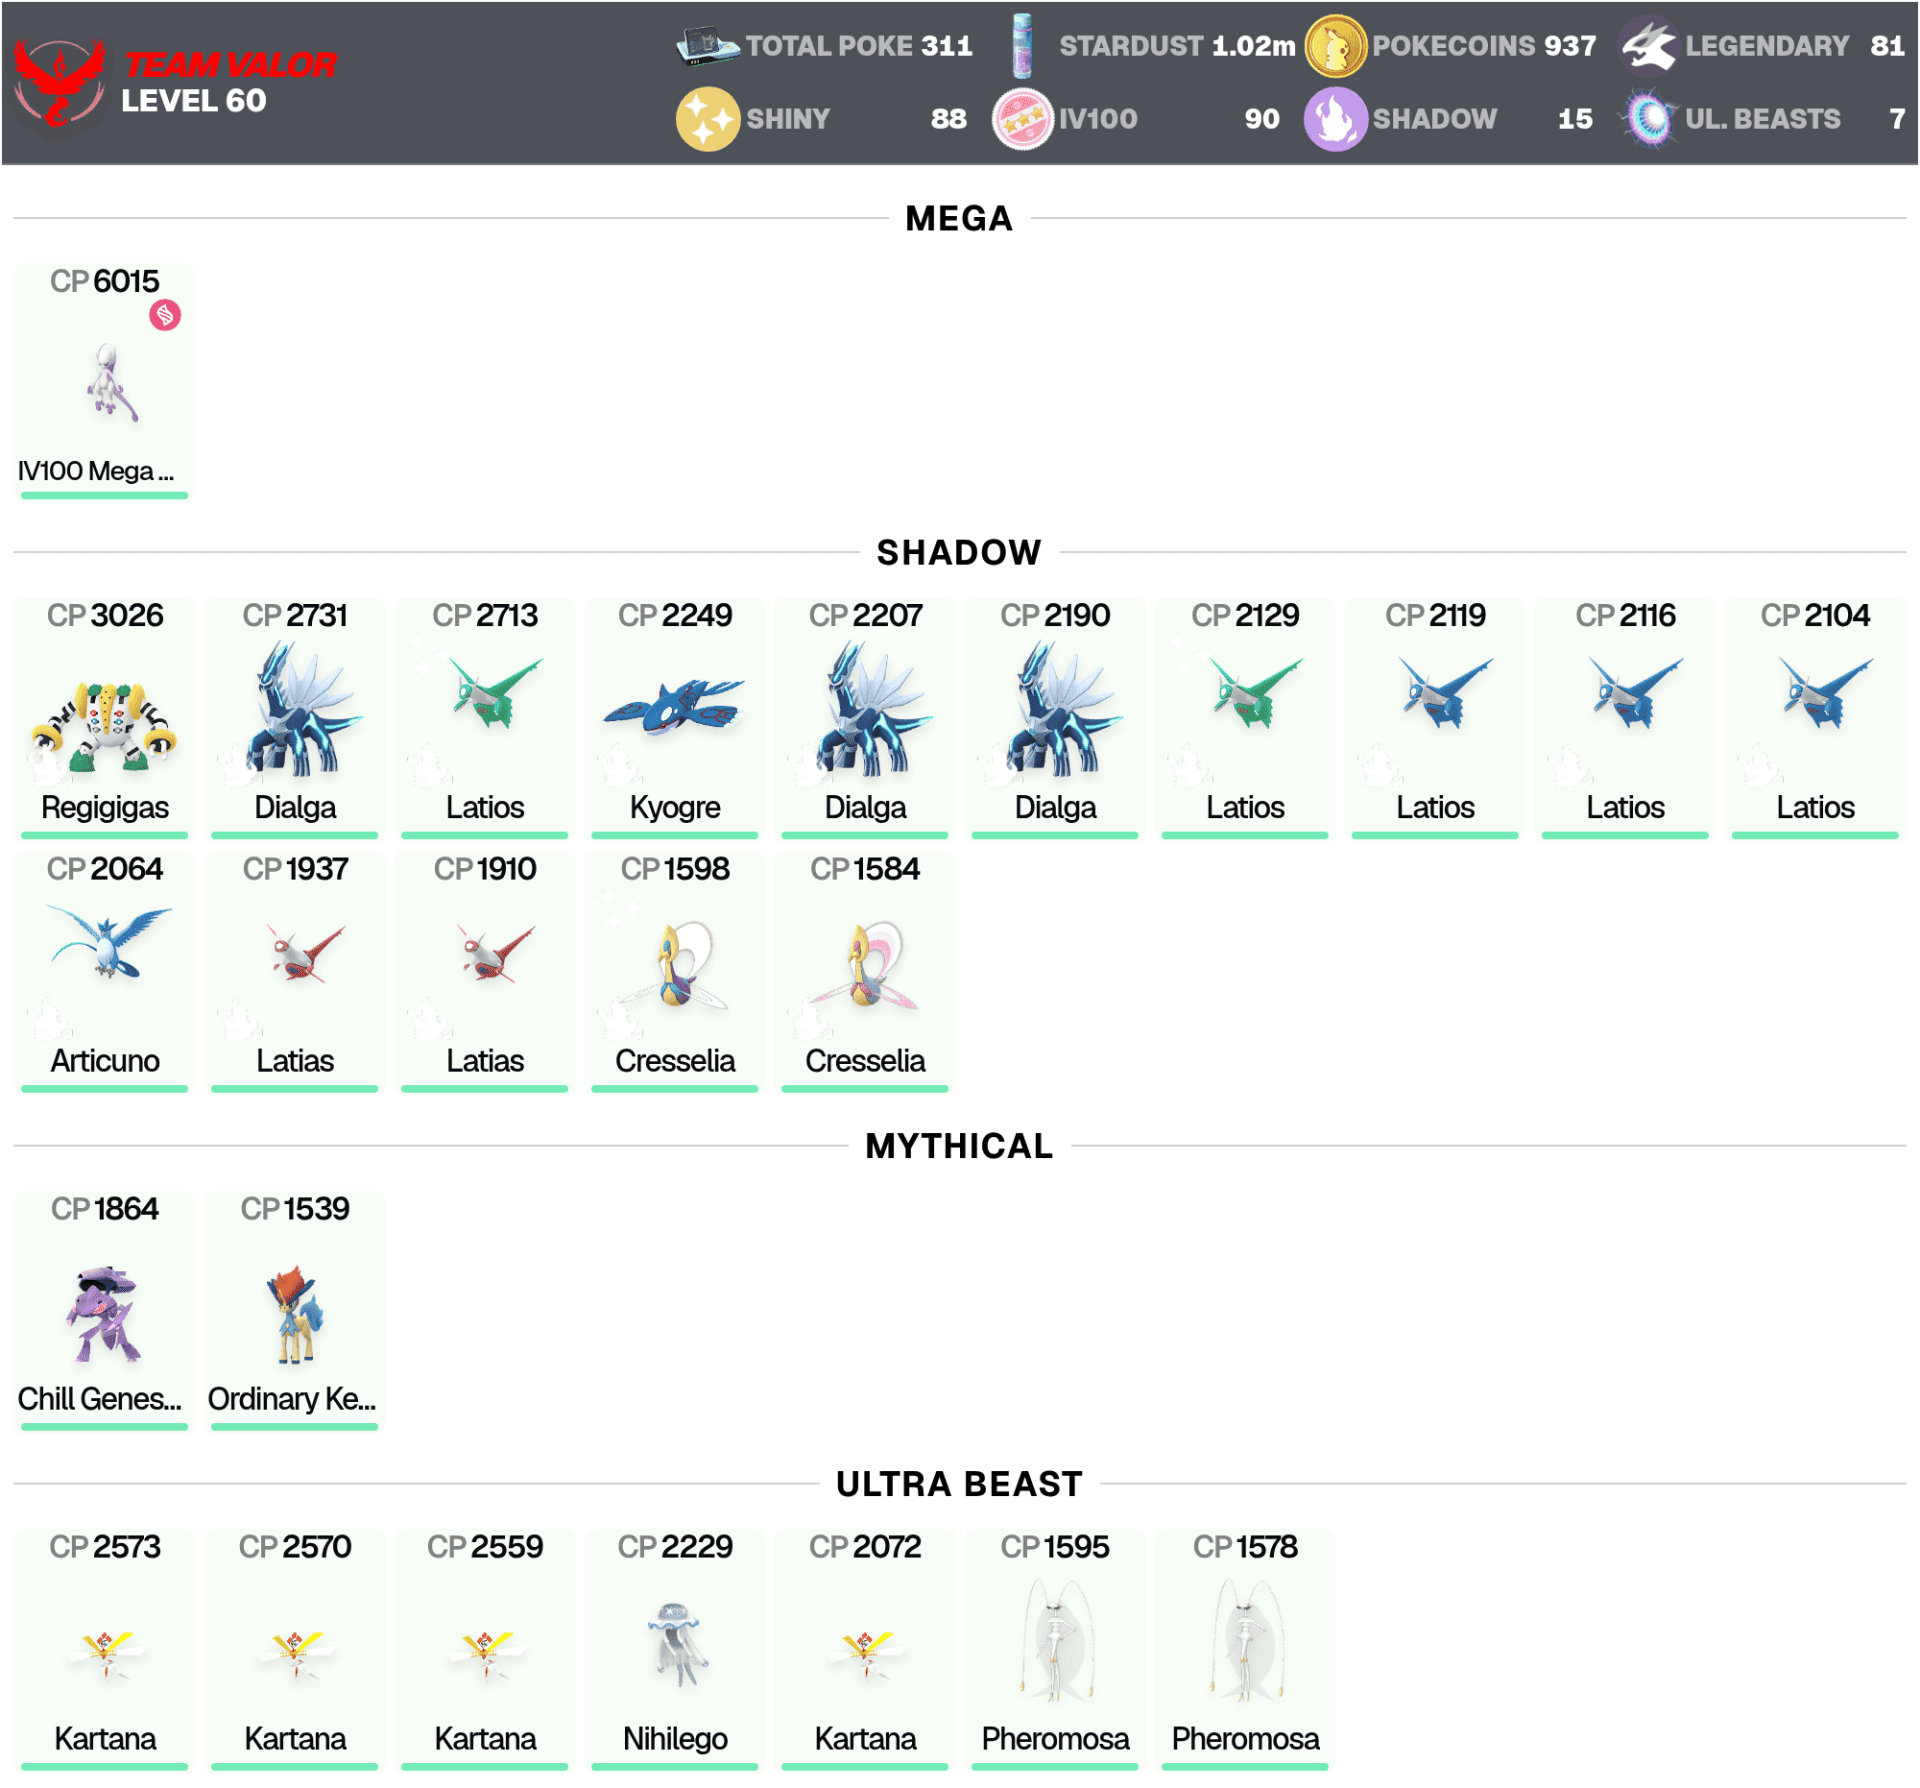Click the TEAM VALOR title text
Viewport: 1920px width, 1788px height.
coord(231,65)
